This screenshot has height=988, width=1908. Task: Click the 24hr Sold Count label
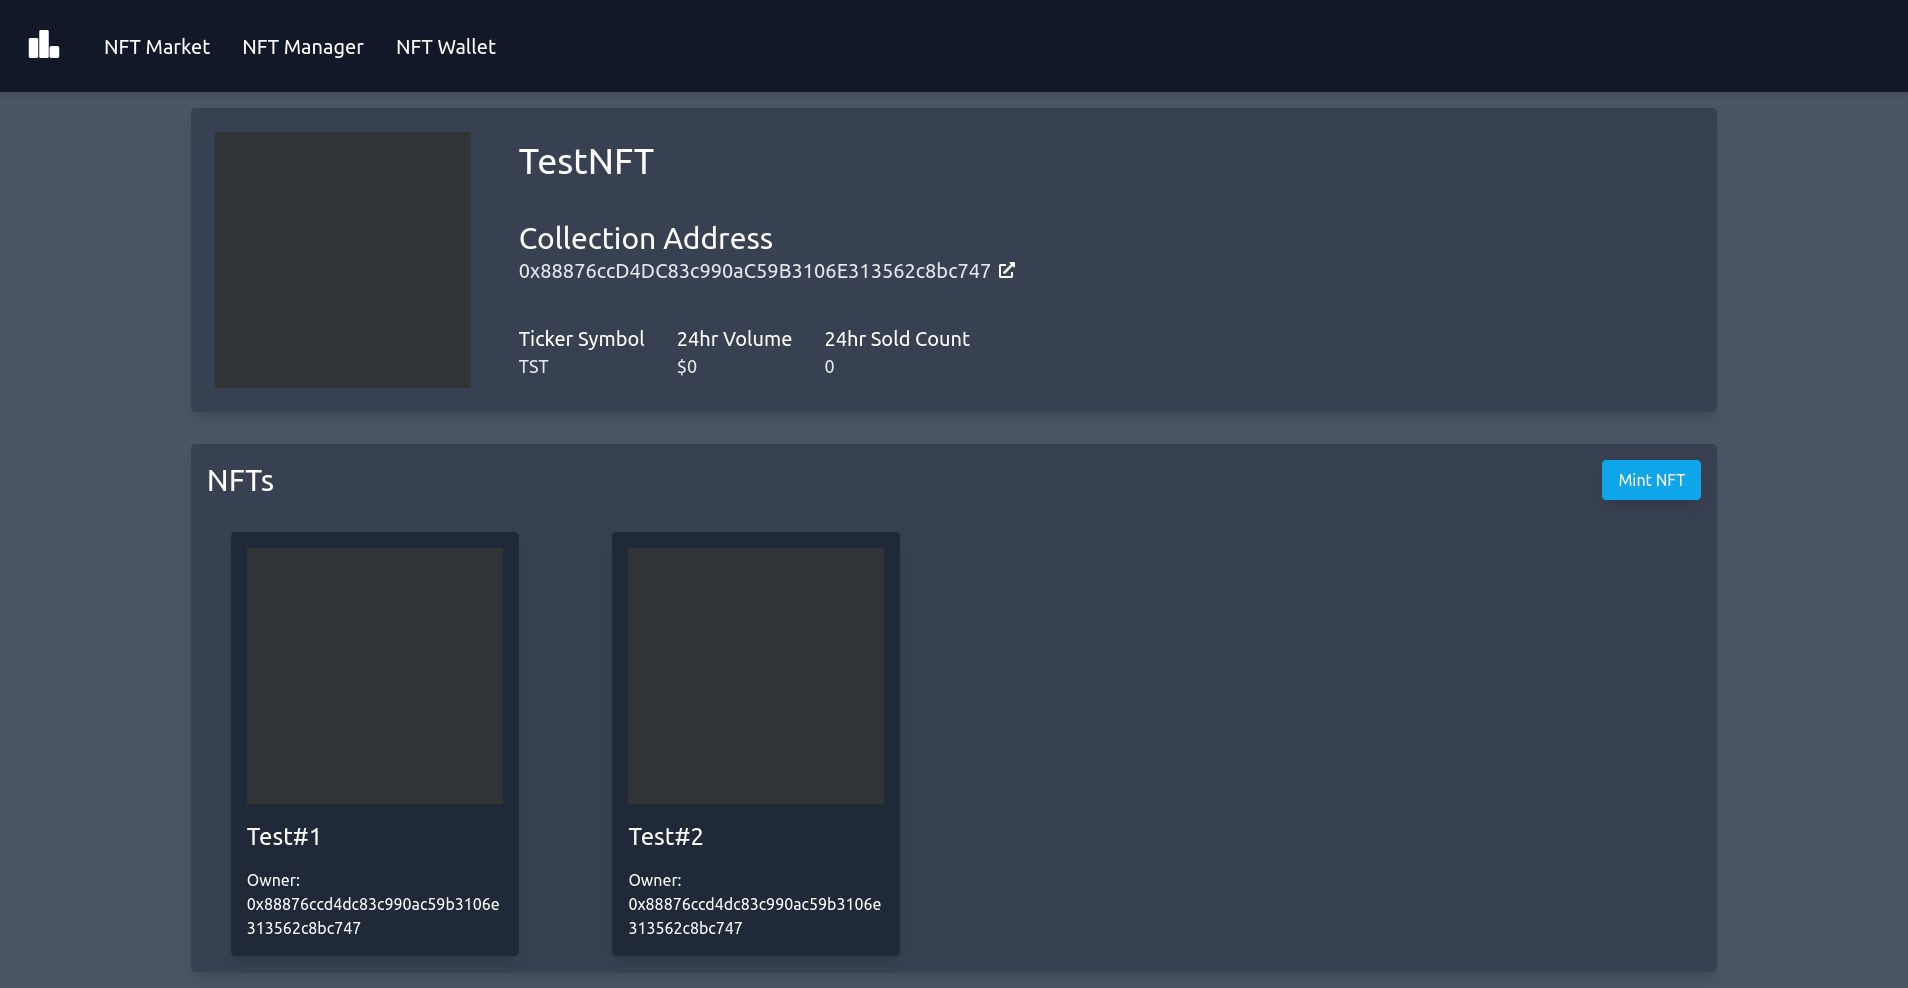[x=897, y=339]
